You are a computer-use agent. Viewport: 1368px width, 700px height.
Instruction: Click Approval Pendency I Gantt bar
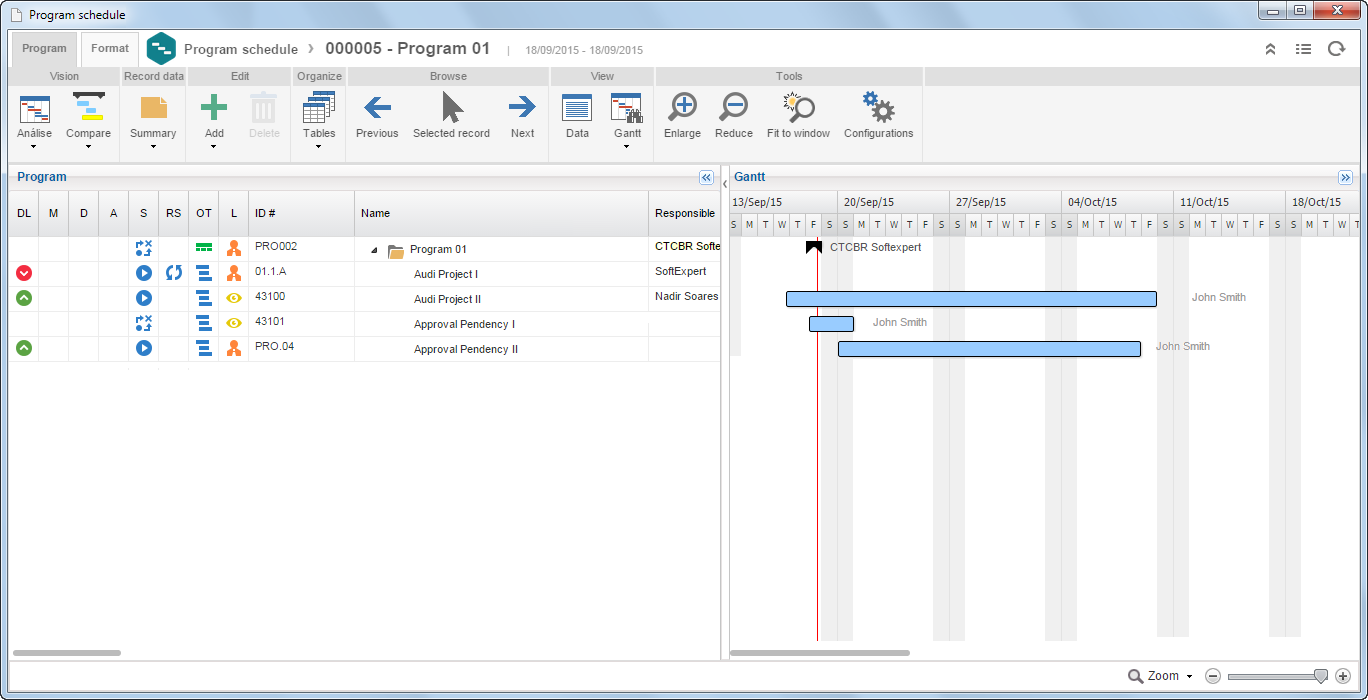(x=831, y=324)
